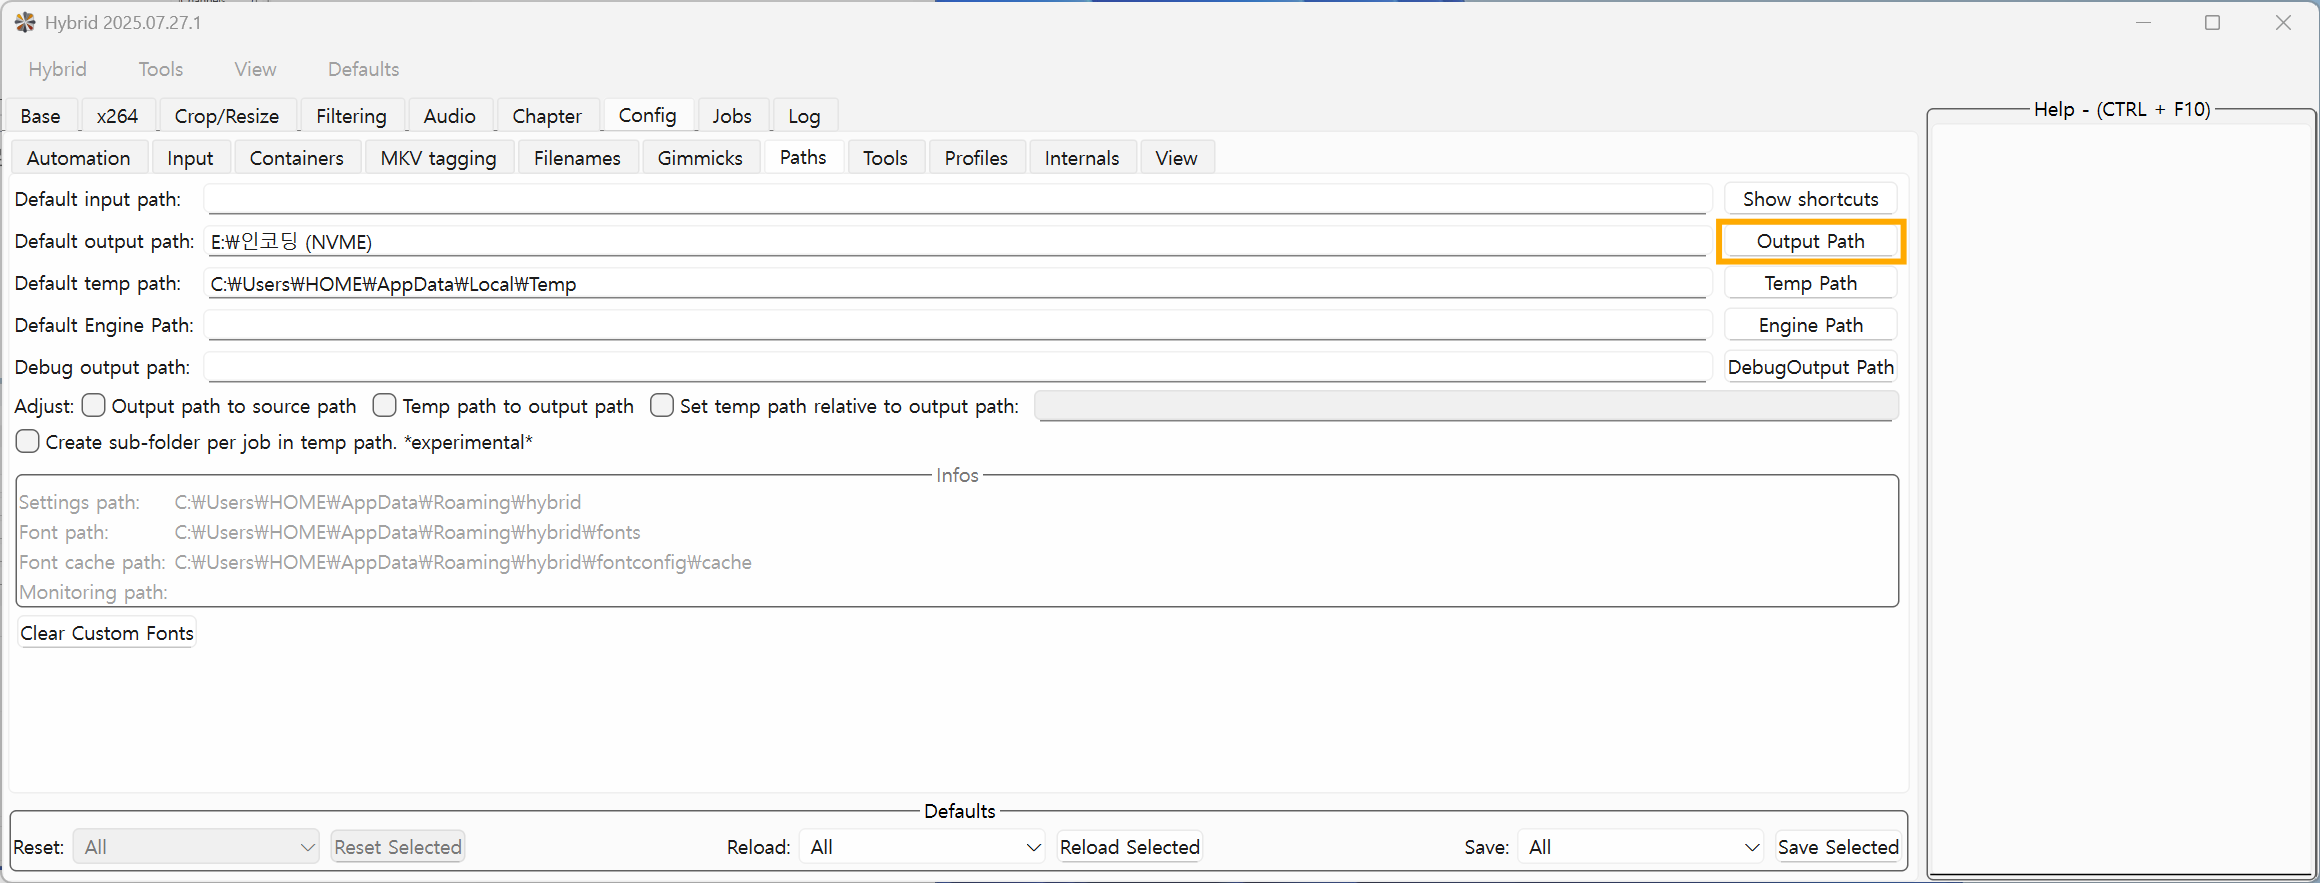2320x883 pixels.
Task: Click the Reset Selected button
Action: pos(398,847)
